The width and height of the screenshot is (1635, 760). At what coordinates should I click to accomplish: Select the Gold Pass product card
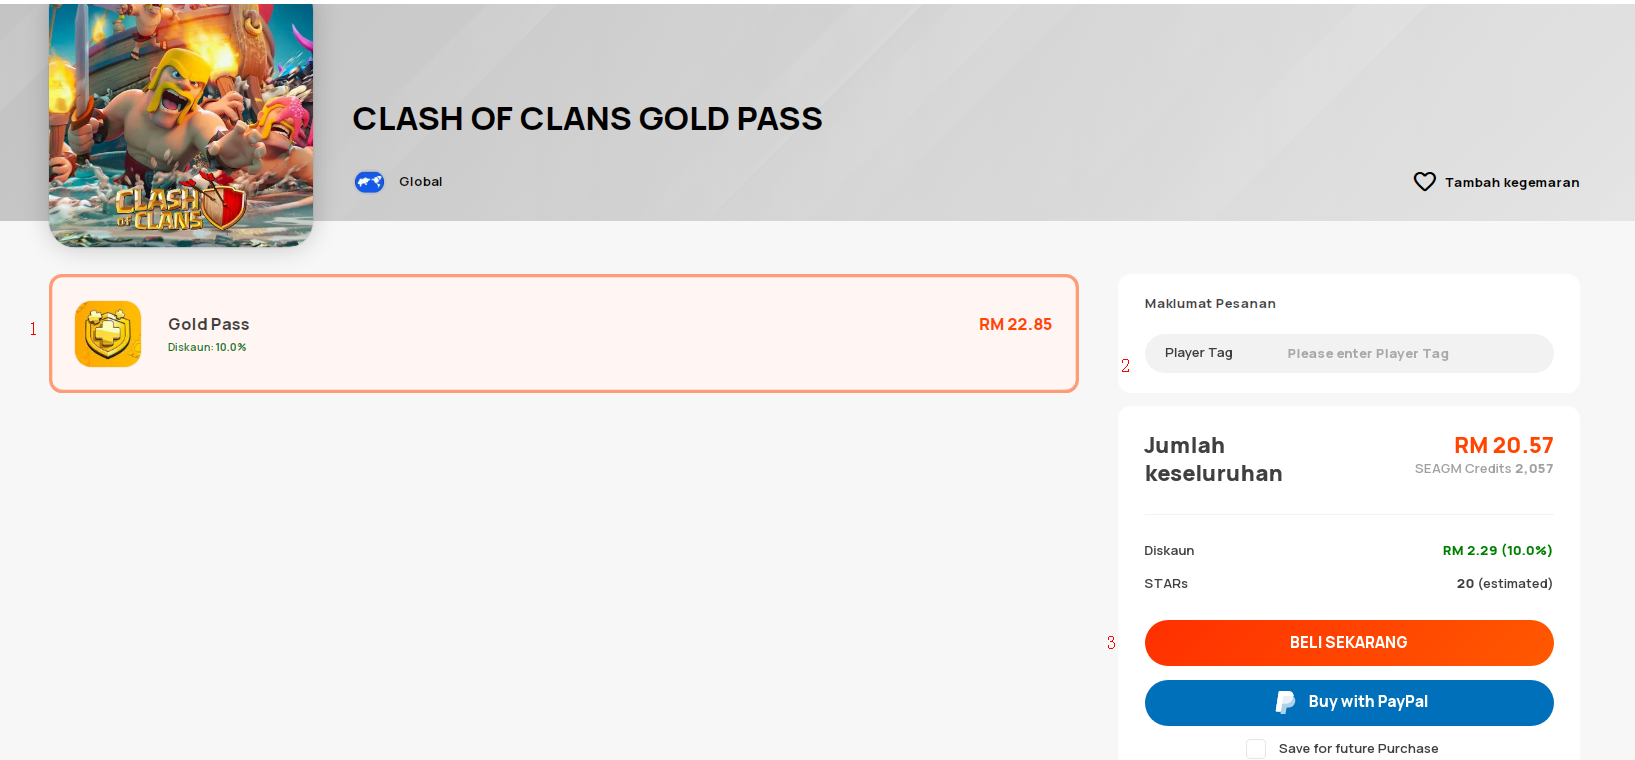[x=564, y=334]
